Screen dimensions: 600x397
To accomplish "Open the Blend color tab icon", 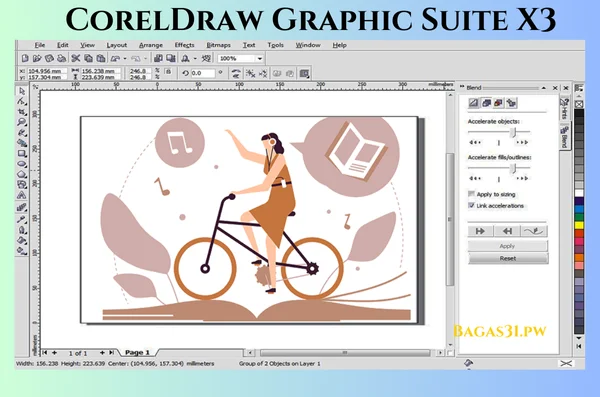I will coord(499,103).
